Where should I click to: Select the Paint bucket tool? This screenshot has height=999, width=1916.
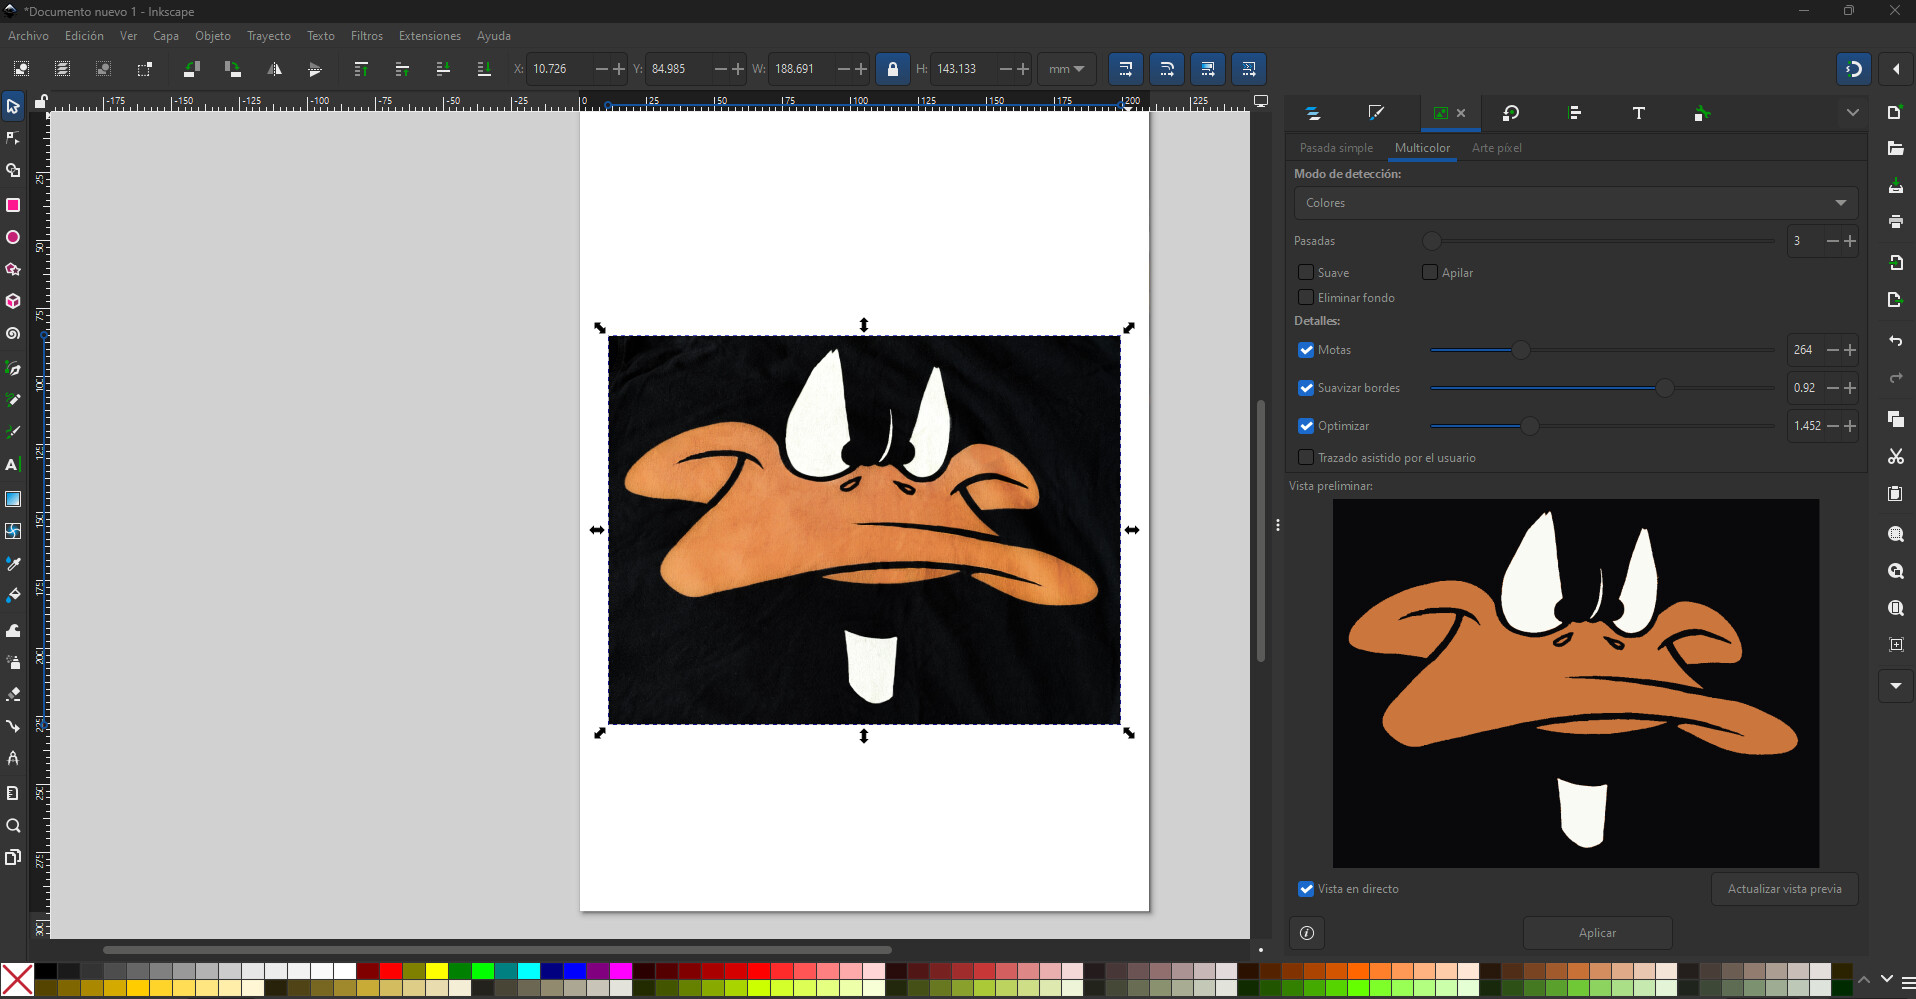click(x=13, y=595)
